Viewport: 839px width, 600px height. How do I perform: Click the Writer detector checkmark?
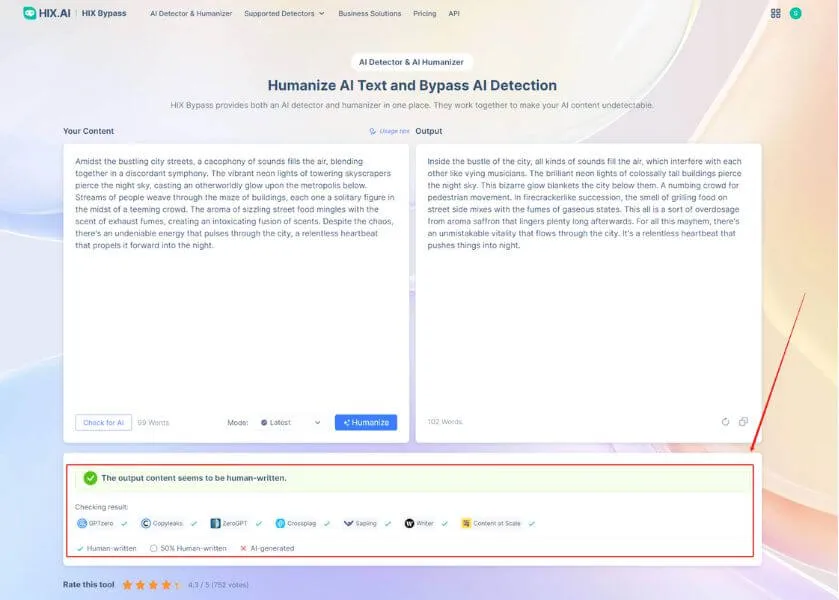(x=441, y=522)
